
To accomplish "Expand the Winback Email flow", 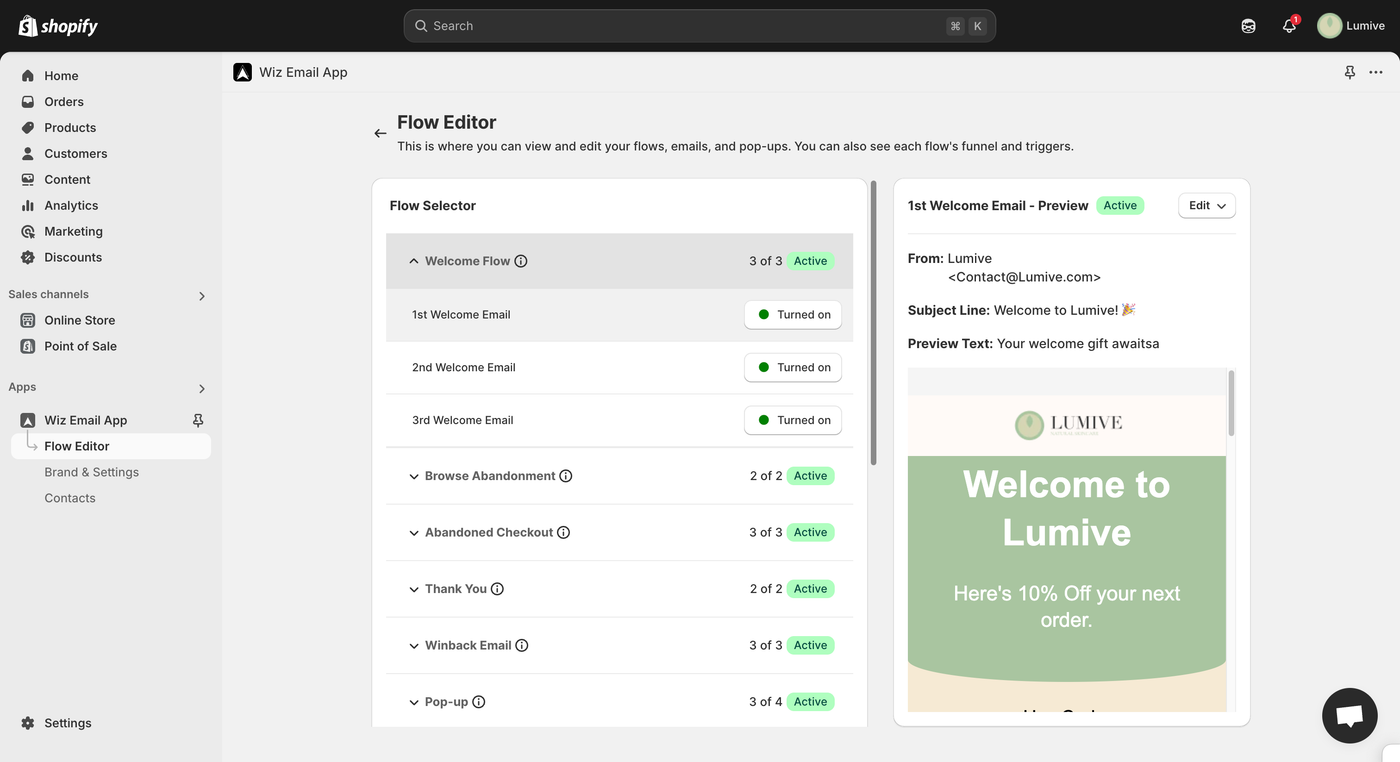I will [414, 645].
